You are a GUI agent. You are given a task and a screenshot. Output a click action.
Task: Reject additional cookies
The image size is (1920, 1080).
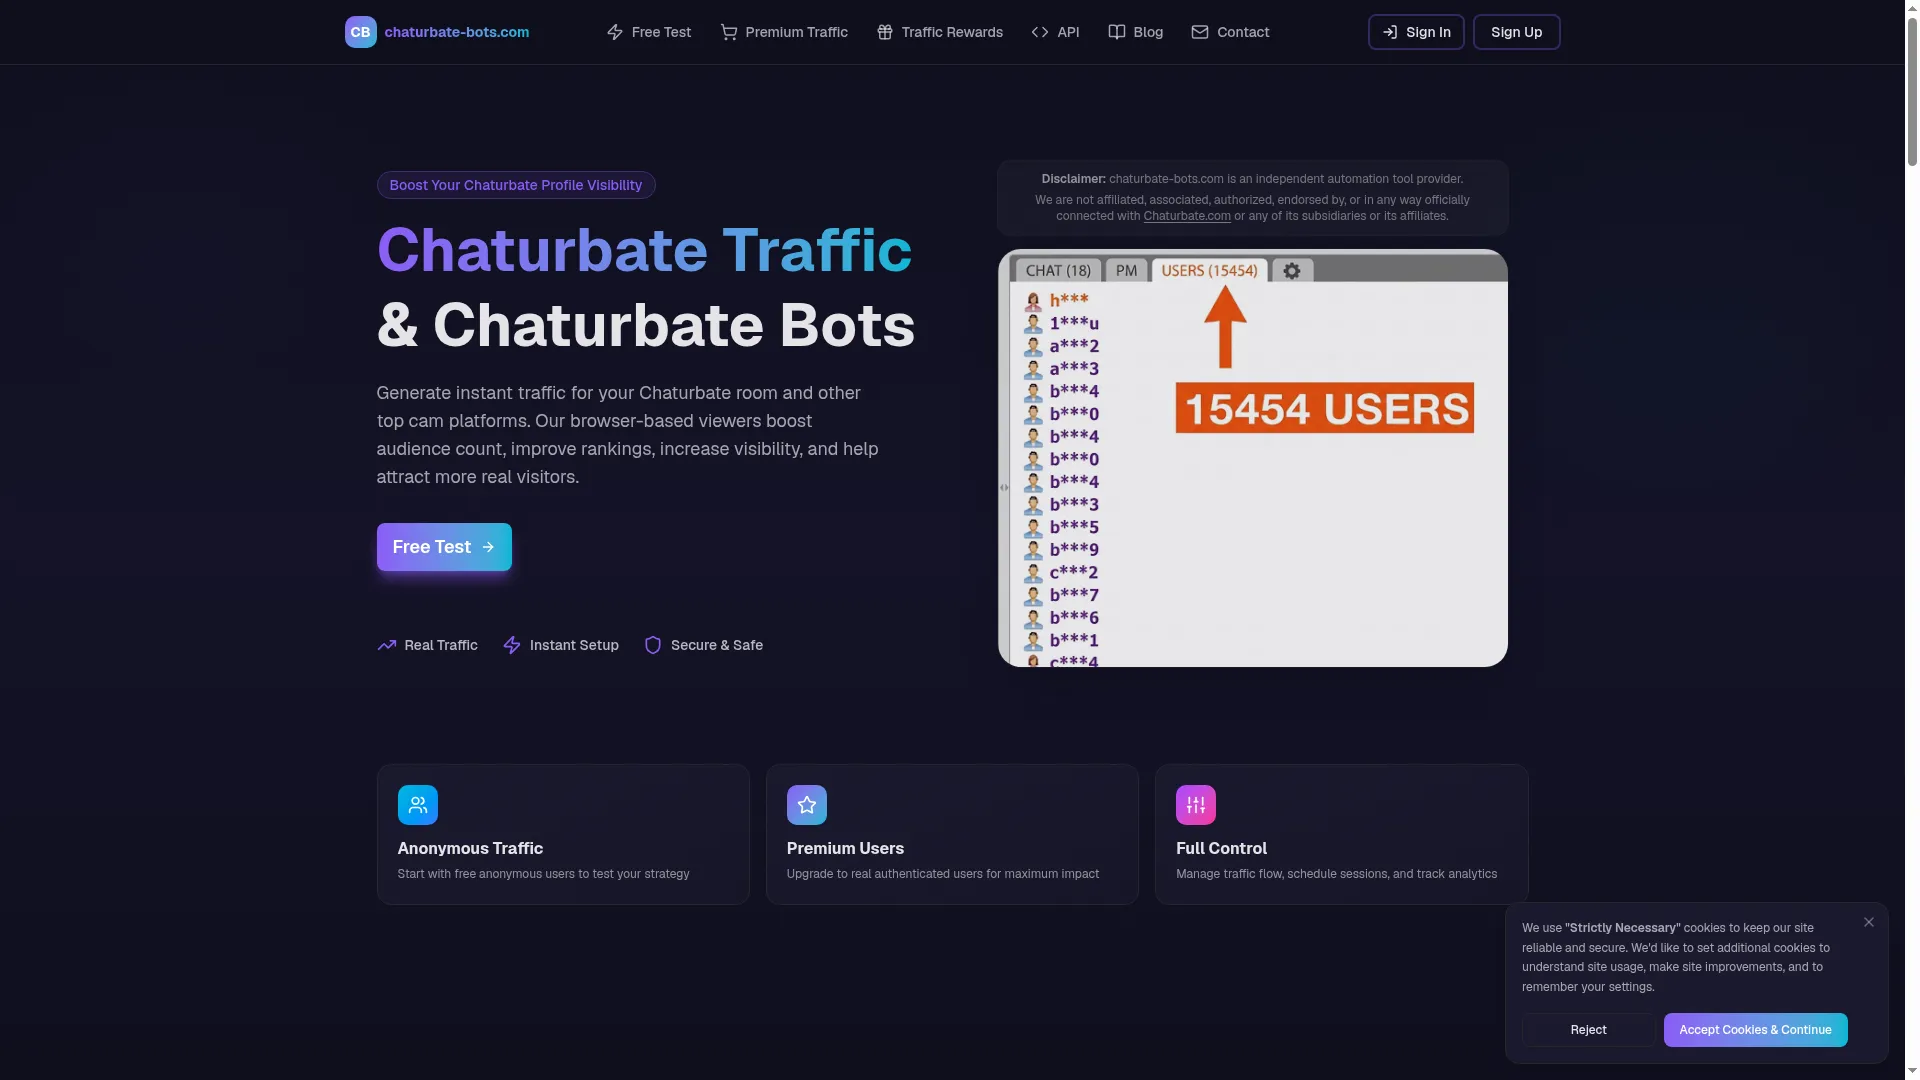coord(1588,1030)
